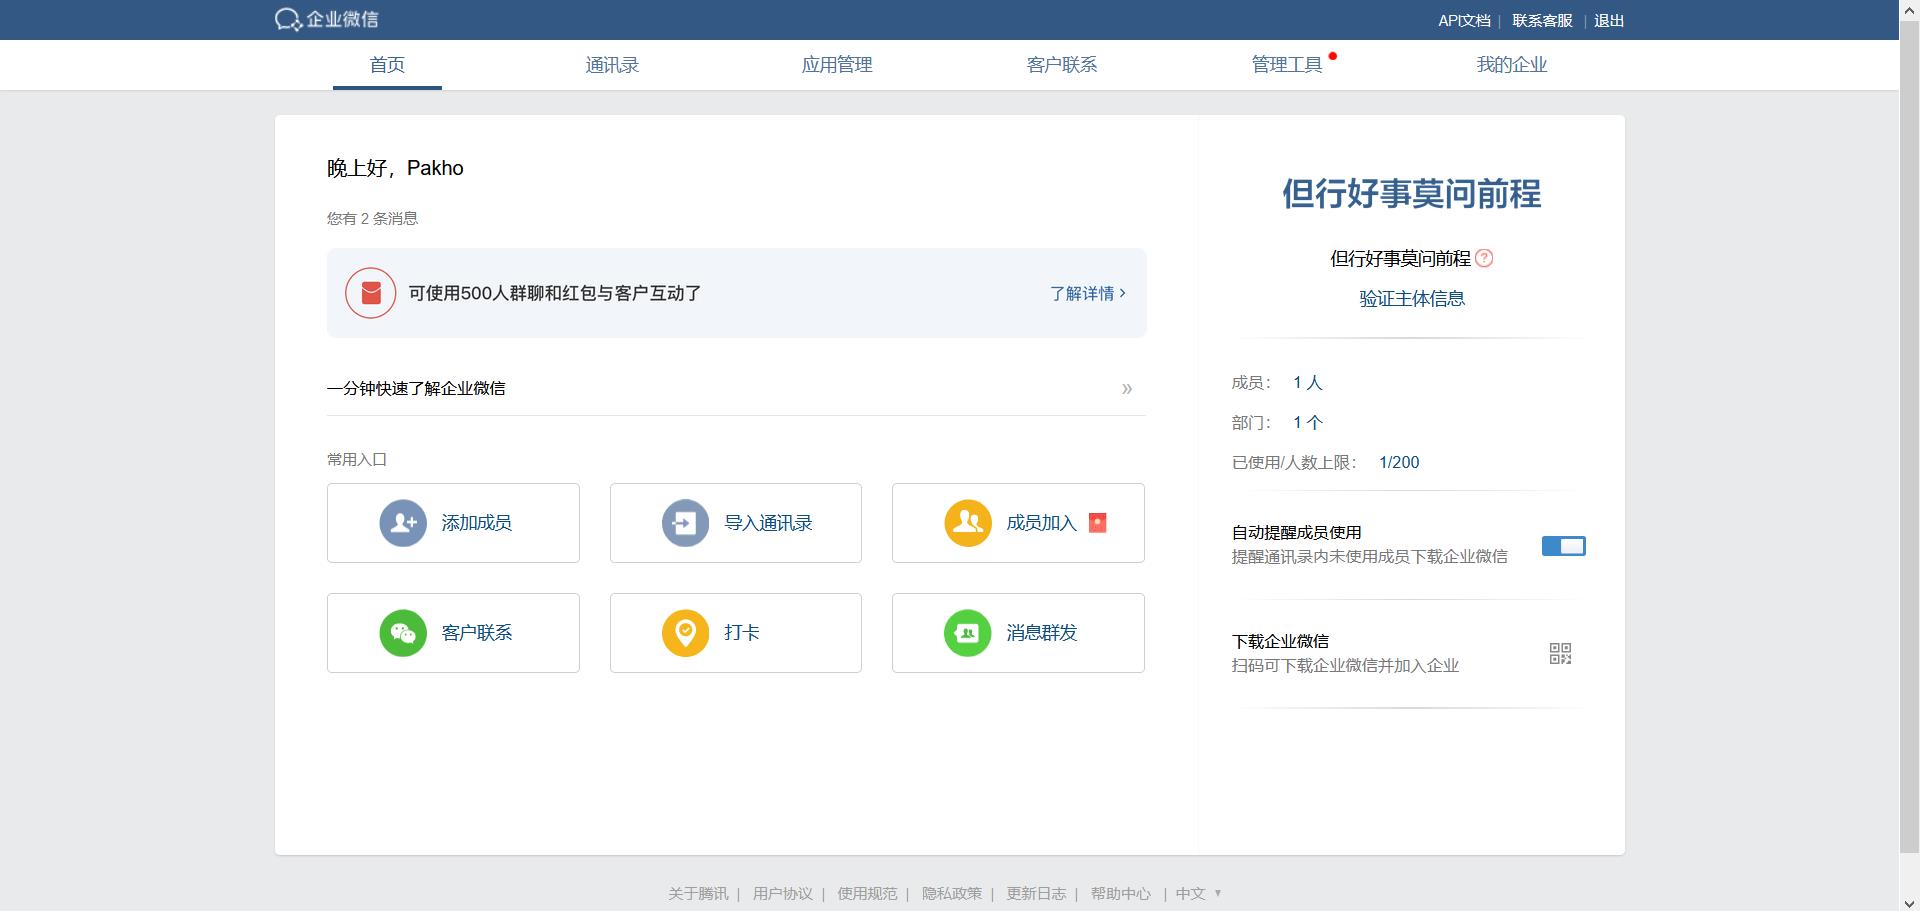Click the 打卡 button label
This screenshot has height=911, width=1920.
(742, 633)
